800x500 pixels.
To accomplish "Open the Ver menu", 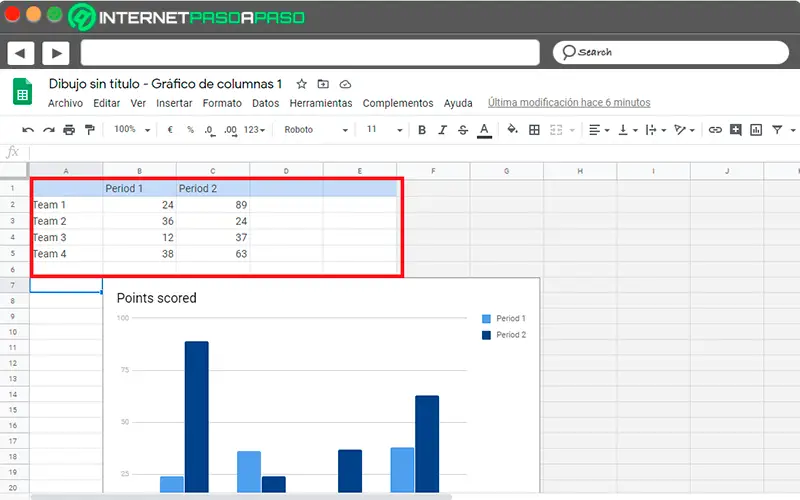I will (x=138, y=103).
